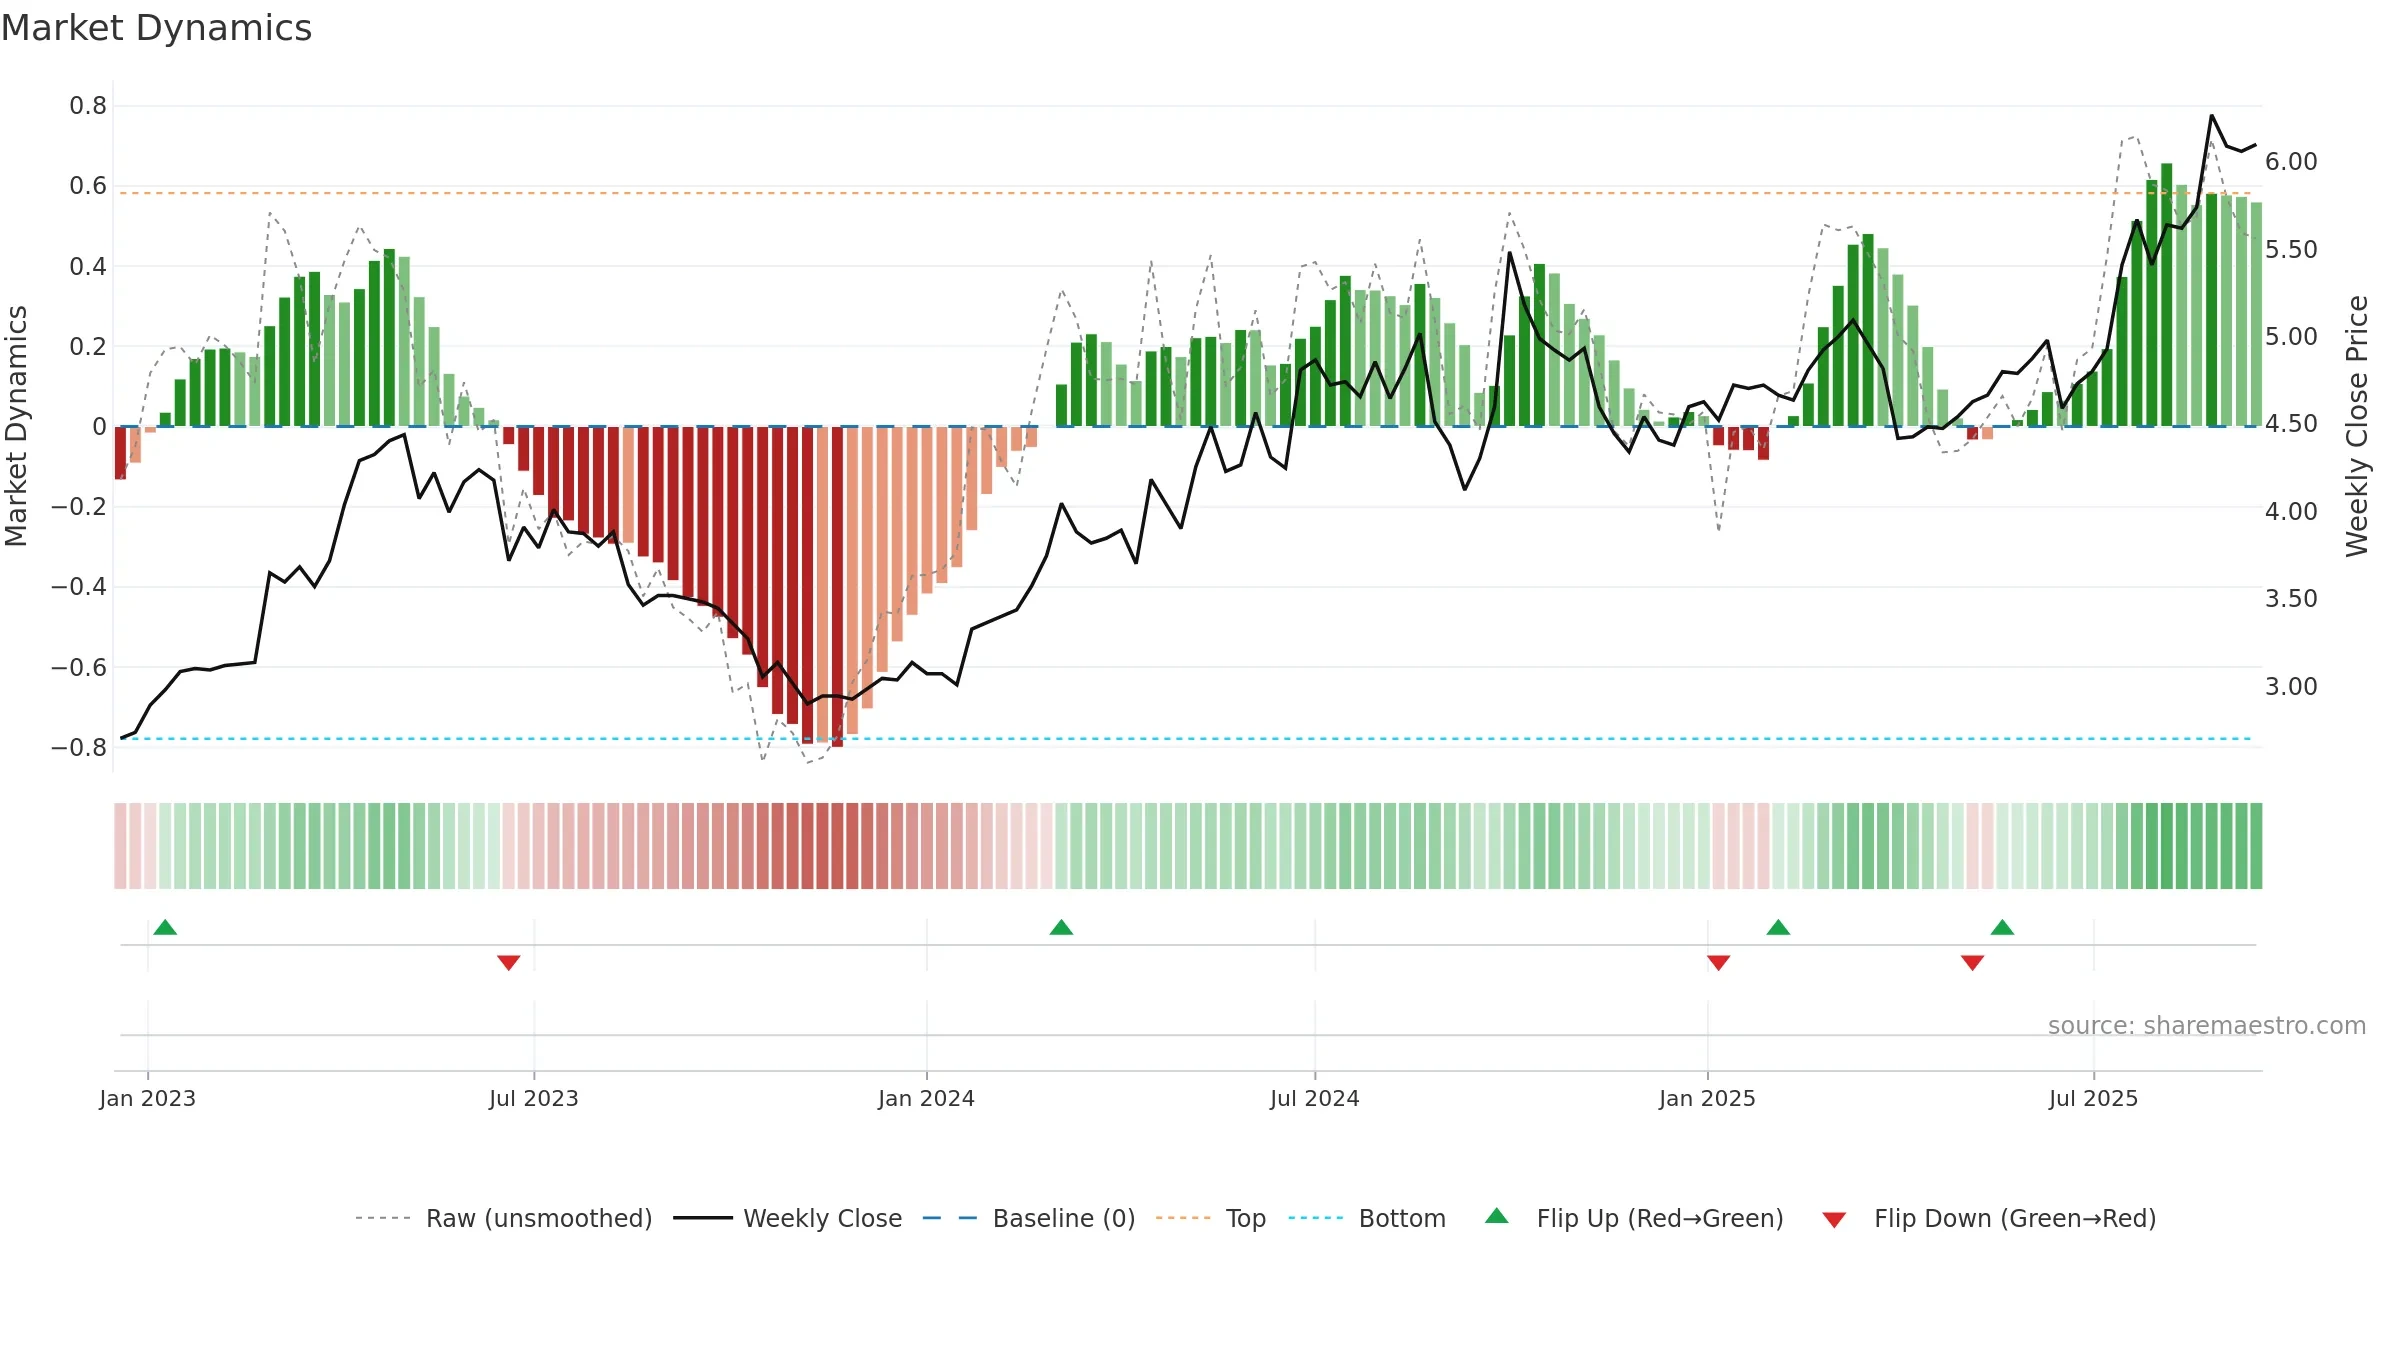The image size is (2400, 1350).
Task: Click the deepest dark red bar near −0.8
Action: pyautogui.click(x=837, y=587)
